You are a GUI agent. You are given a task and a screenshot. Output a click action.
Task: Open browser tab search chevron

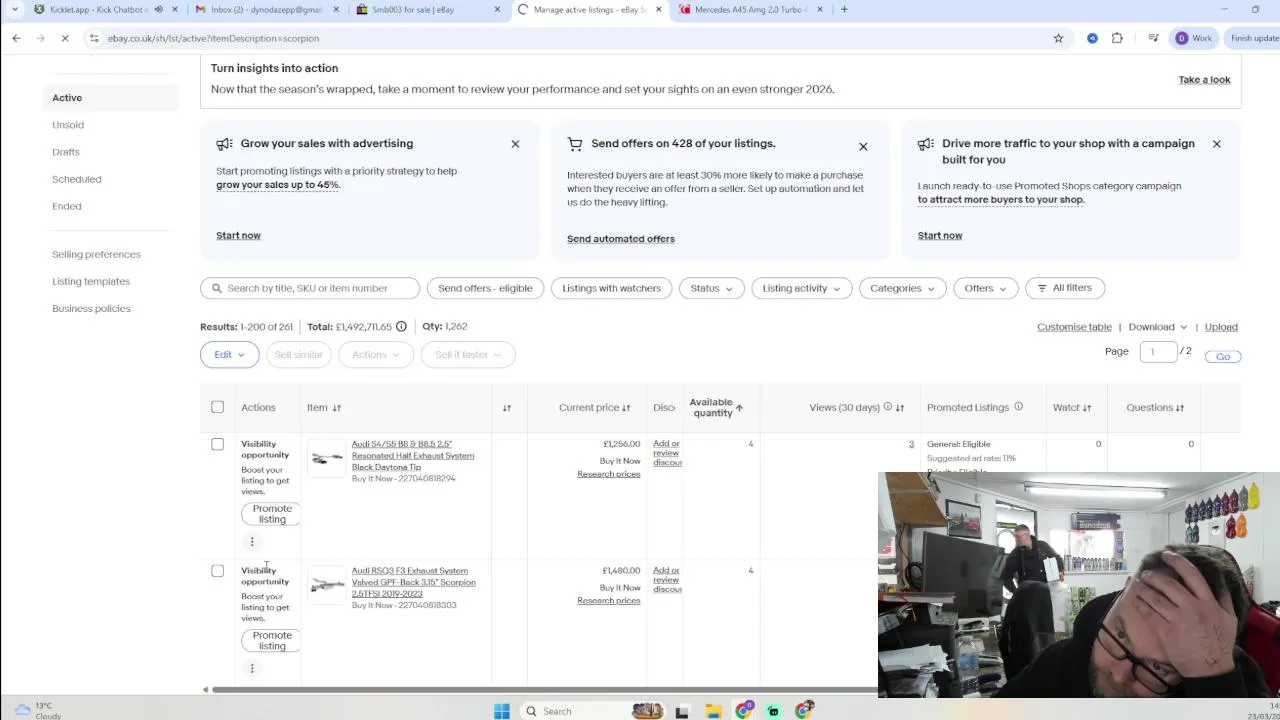[x=16, y=10]
